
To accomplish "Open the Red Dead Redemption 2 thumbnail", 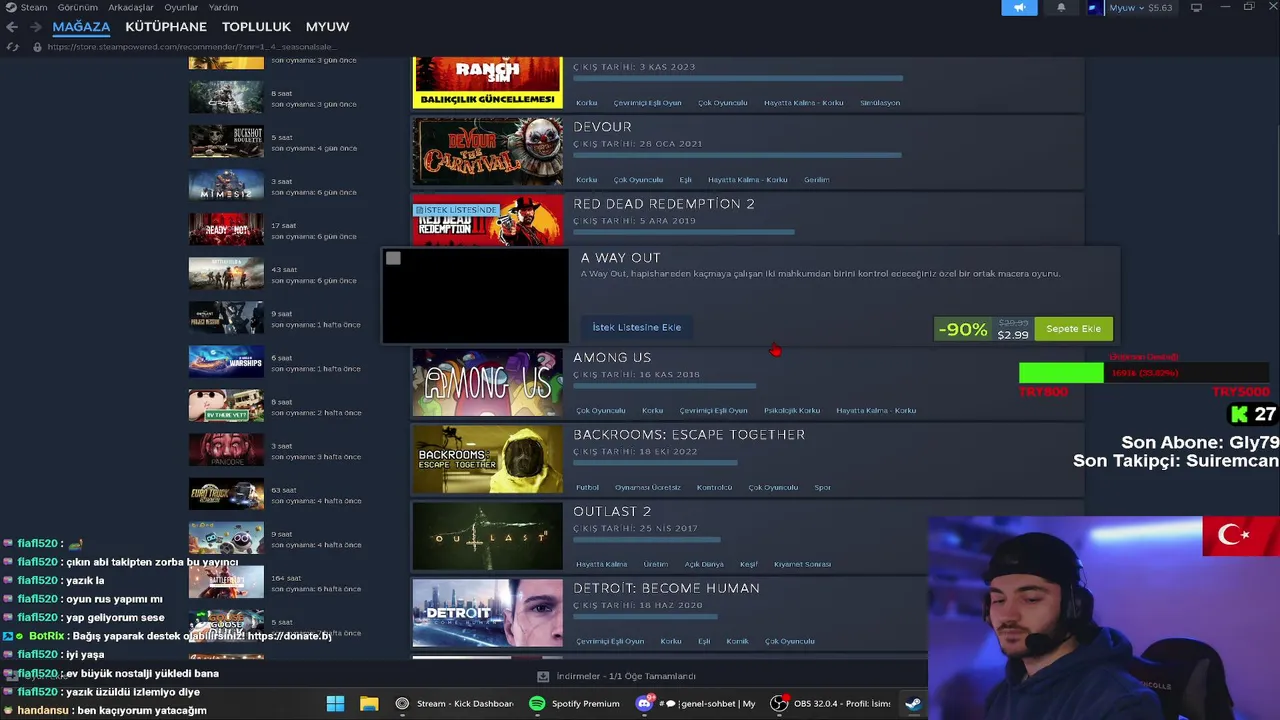I will (x=488, y=220).
